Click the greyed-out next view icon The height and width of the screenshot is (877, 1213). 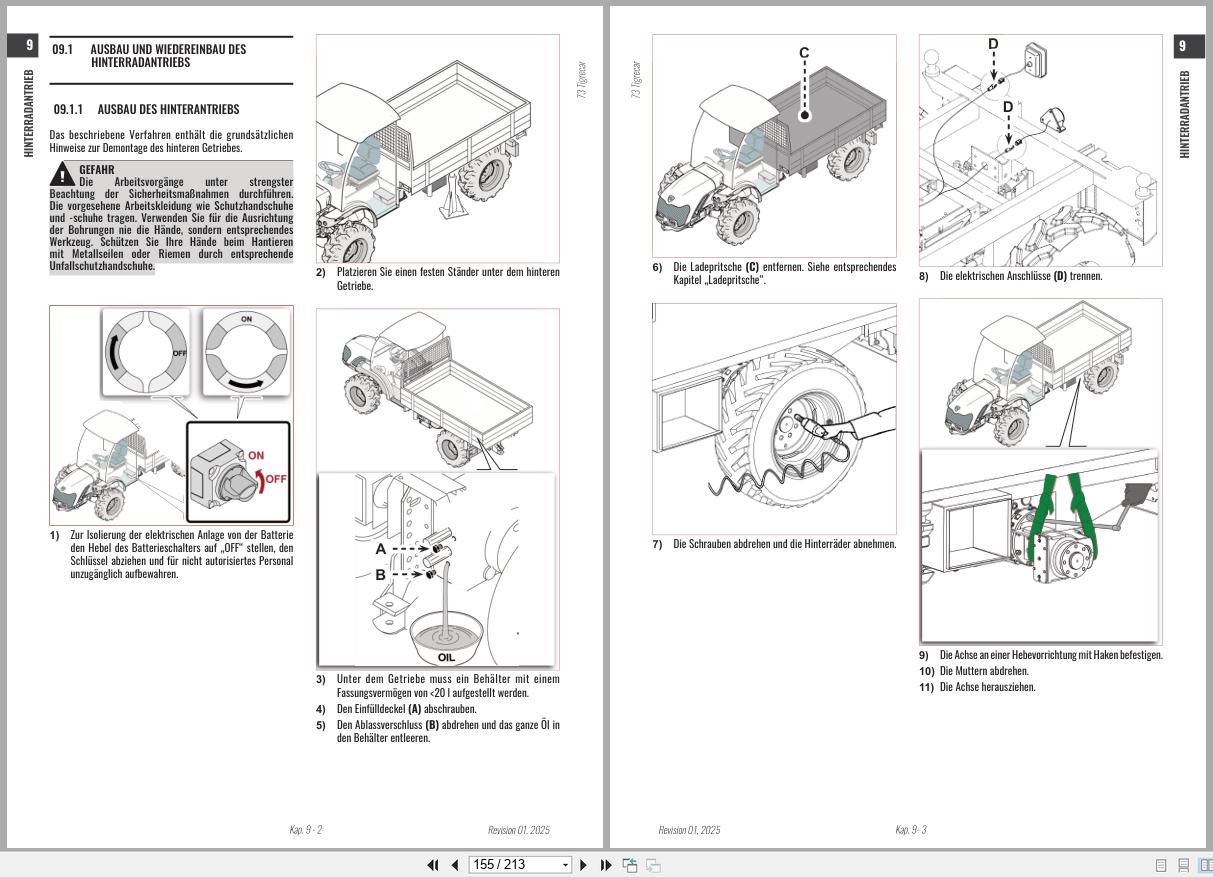[x=653, y=865]
